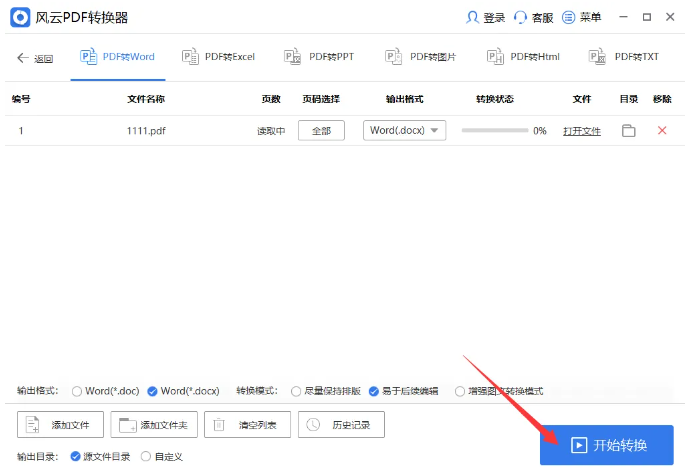
Task: Open the output folder icon for 1111.pdf
Action: pos(628,131)
